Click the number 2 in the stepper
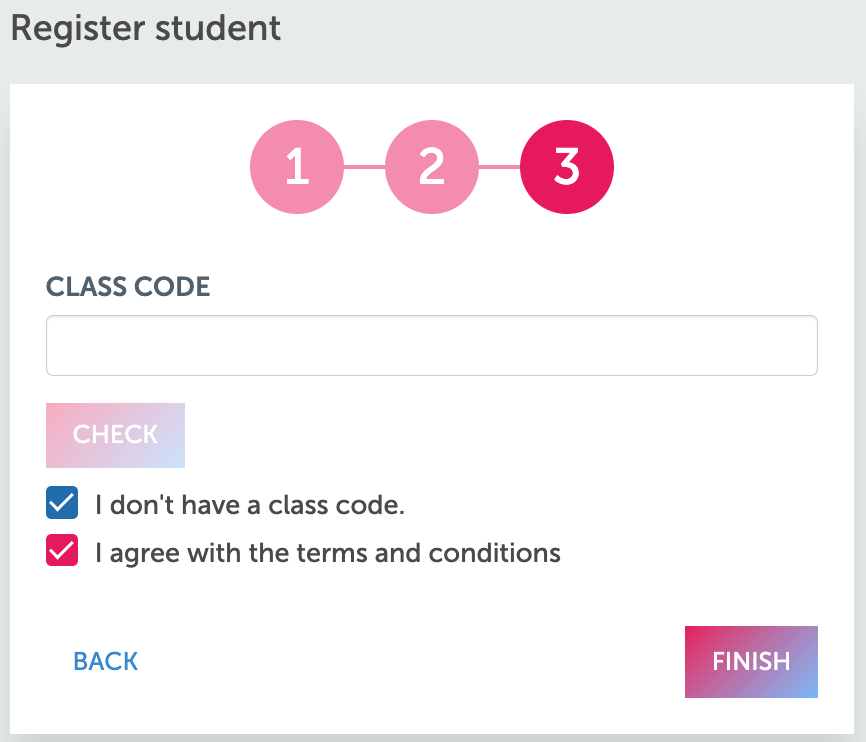Viewport: 866px width, 742px height. point(432,167)
